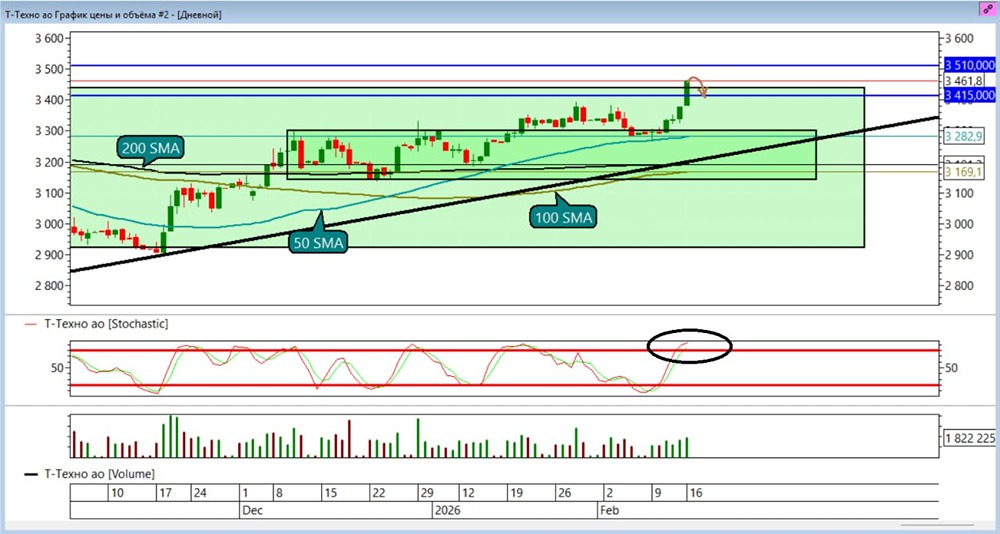Select the 'T-Техно ао [Stochastic]' legend
Viewport: 1000px width, 534px height.
[106, 324]
